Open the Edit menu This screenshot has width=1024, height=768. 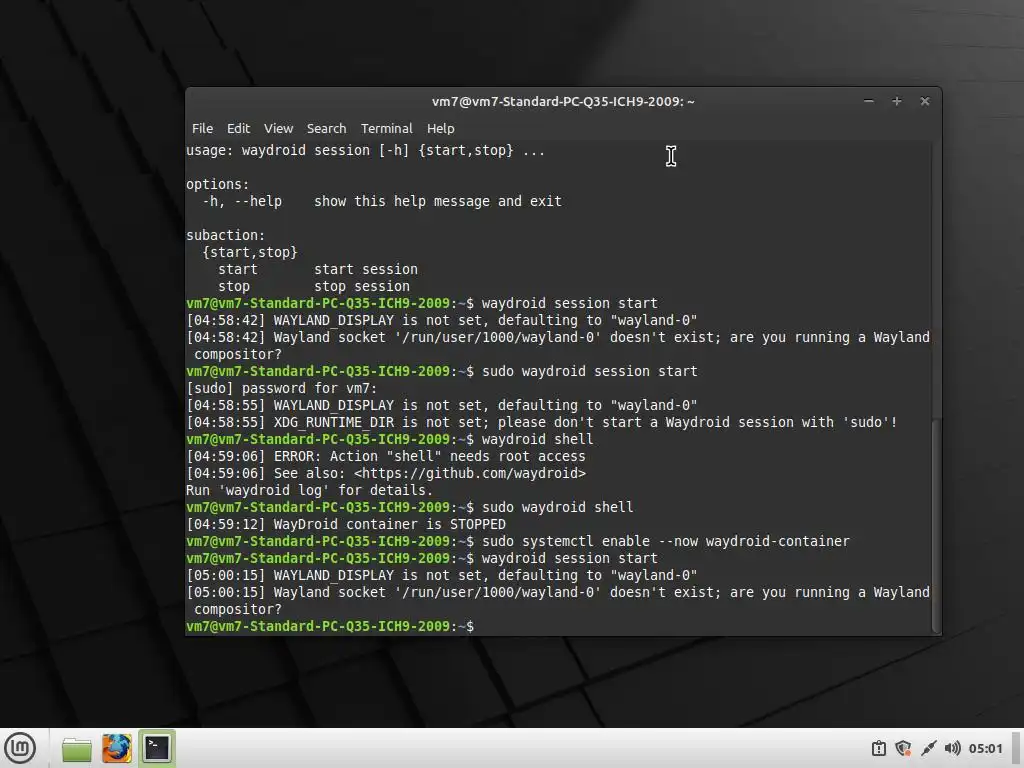tap(238, 129)
